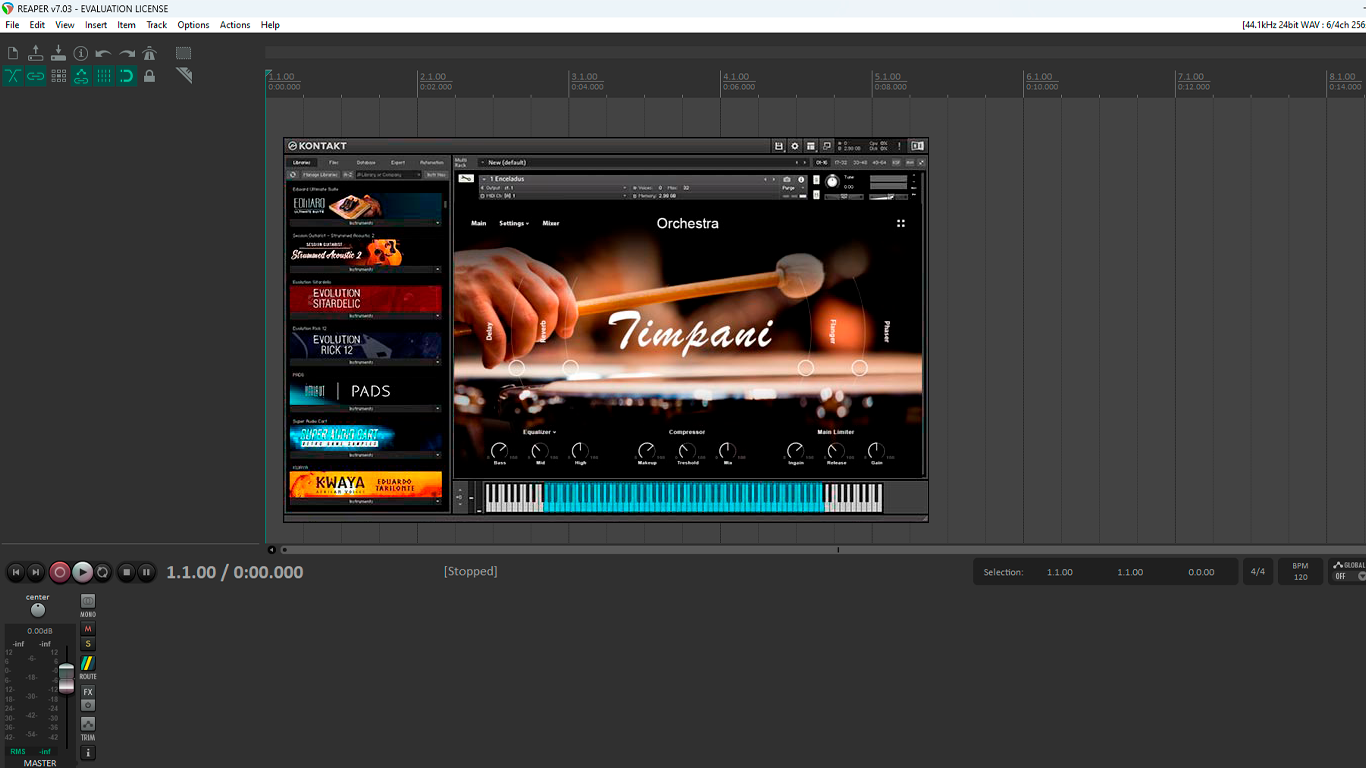Toggle envelope points move with items icon
1366x768 pixels.
pyautogui.click(x=81, y=76)
